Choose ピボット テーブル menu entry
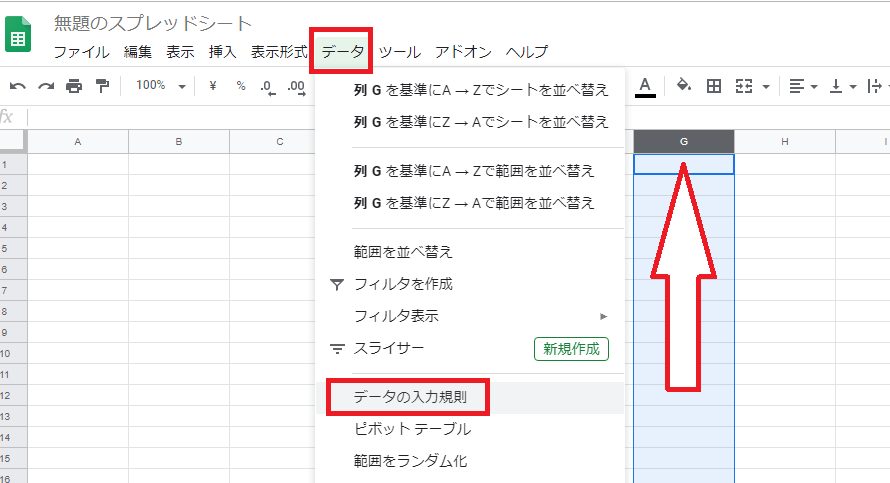The width and height of the screenshot is (890, 483). (470, 429)
